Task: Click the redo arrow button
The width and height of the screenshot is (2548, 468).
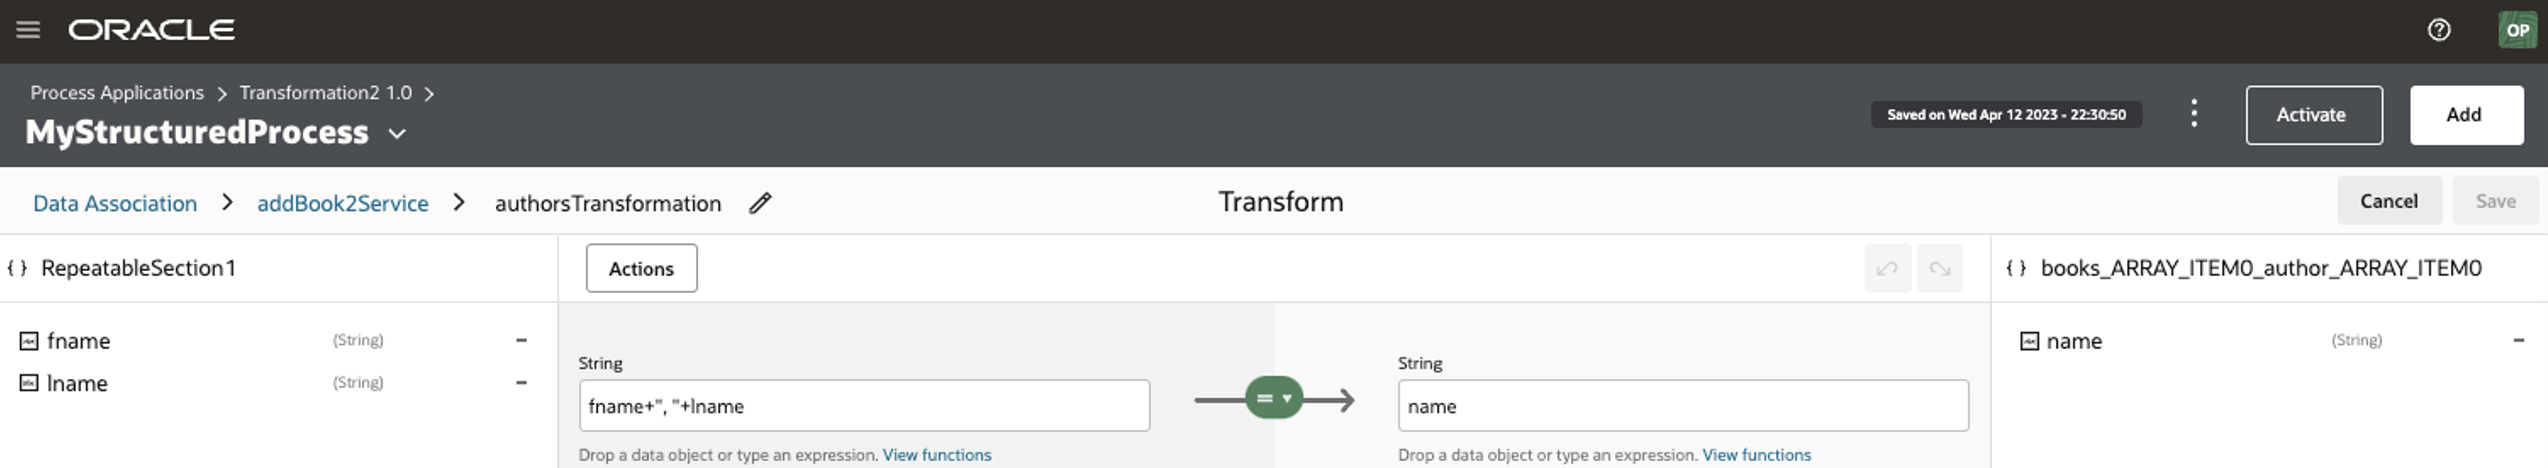Action: [x=1939, y=268]
